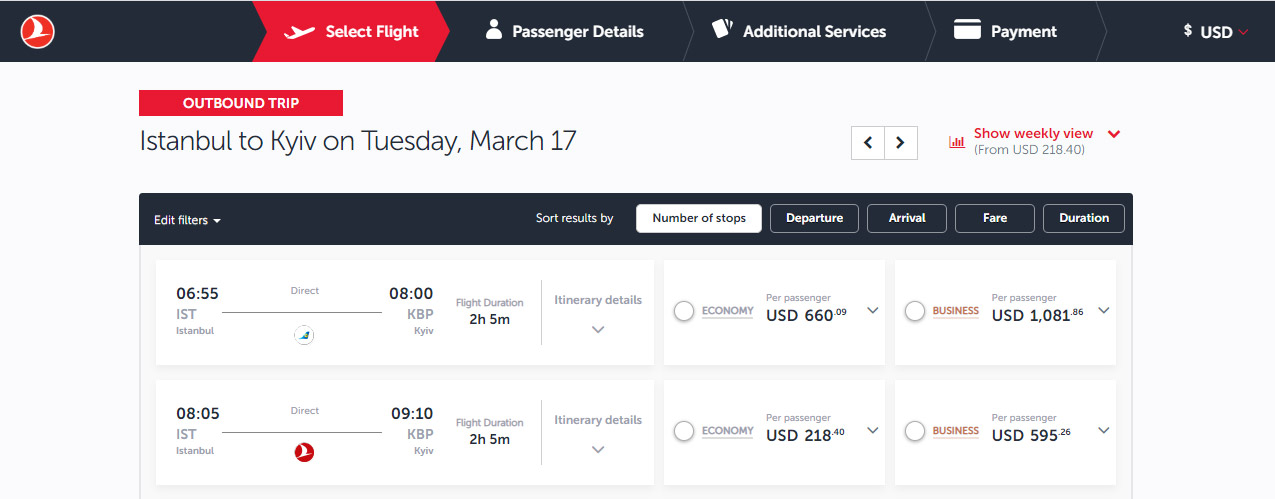Click the airline logo on 06:55 flight
1275x499 pixels.
click(304, 336)
